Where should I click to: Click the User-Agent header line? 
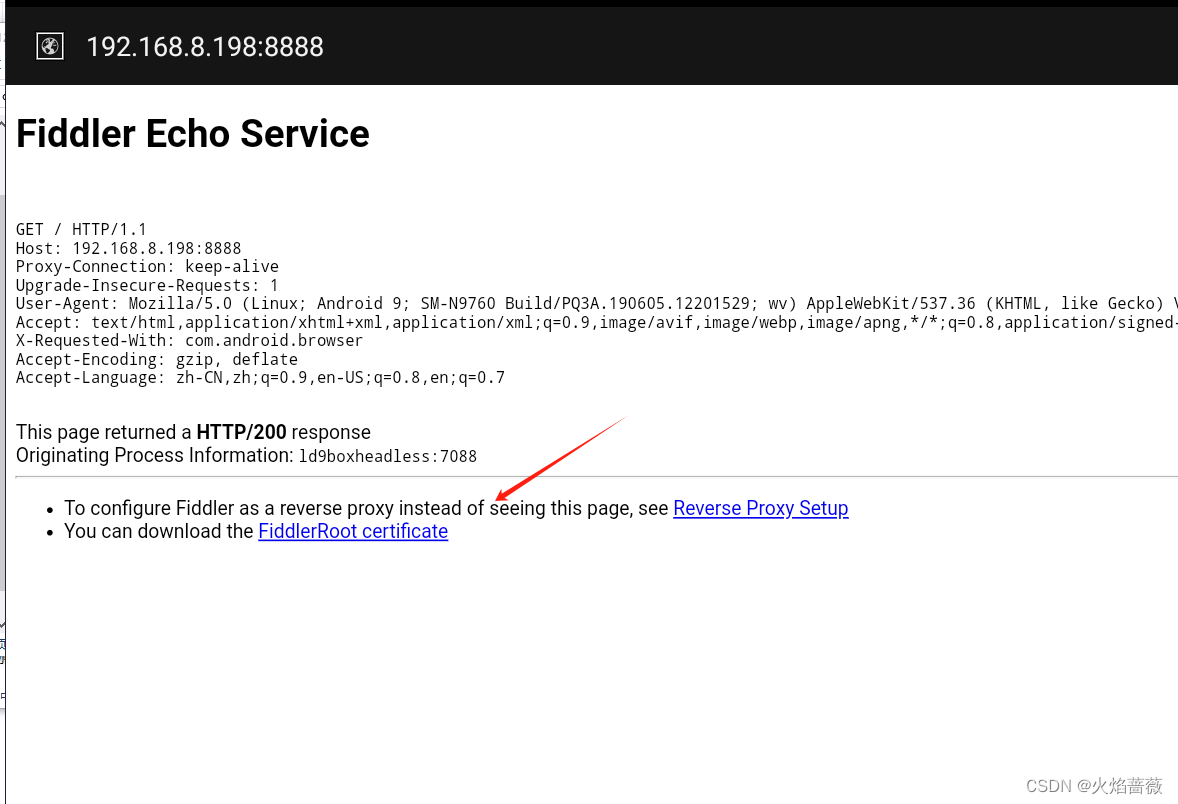pyautogui.click(x=597, y=304)
